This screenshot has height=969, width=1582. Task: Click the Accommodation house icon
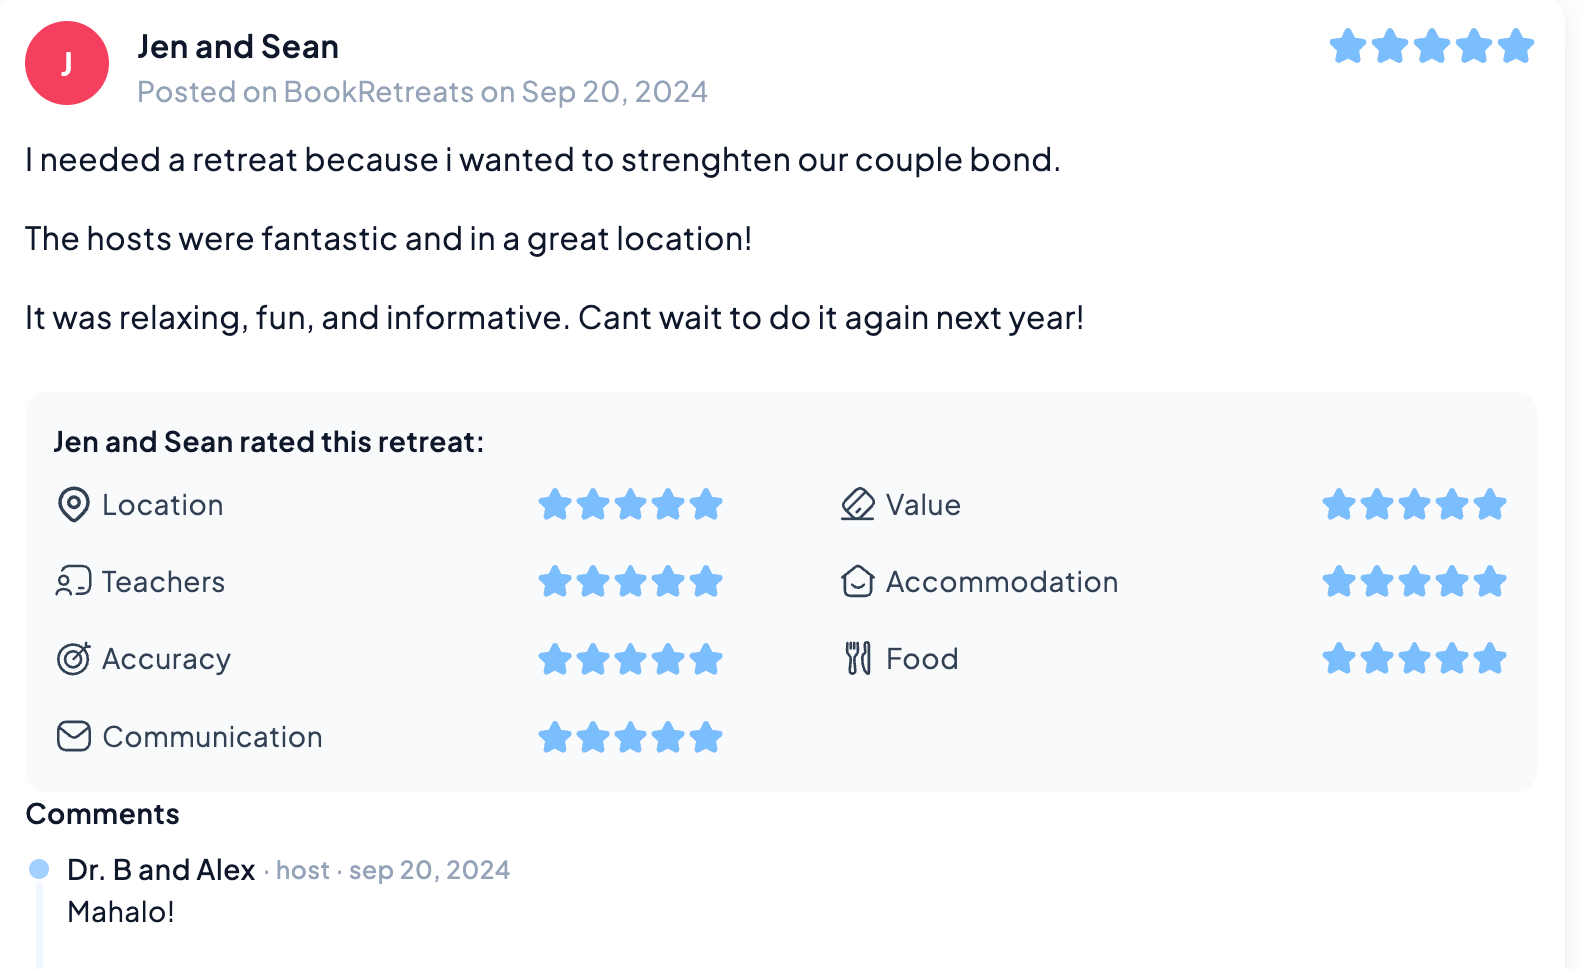click(x=857, y=582)
